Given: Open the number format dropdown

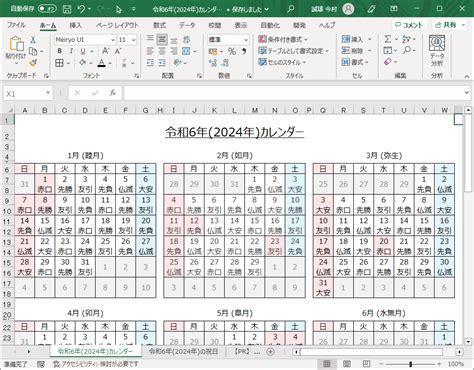Looking at the screenshot, I should pyautogui.click(x=246, y=40).
